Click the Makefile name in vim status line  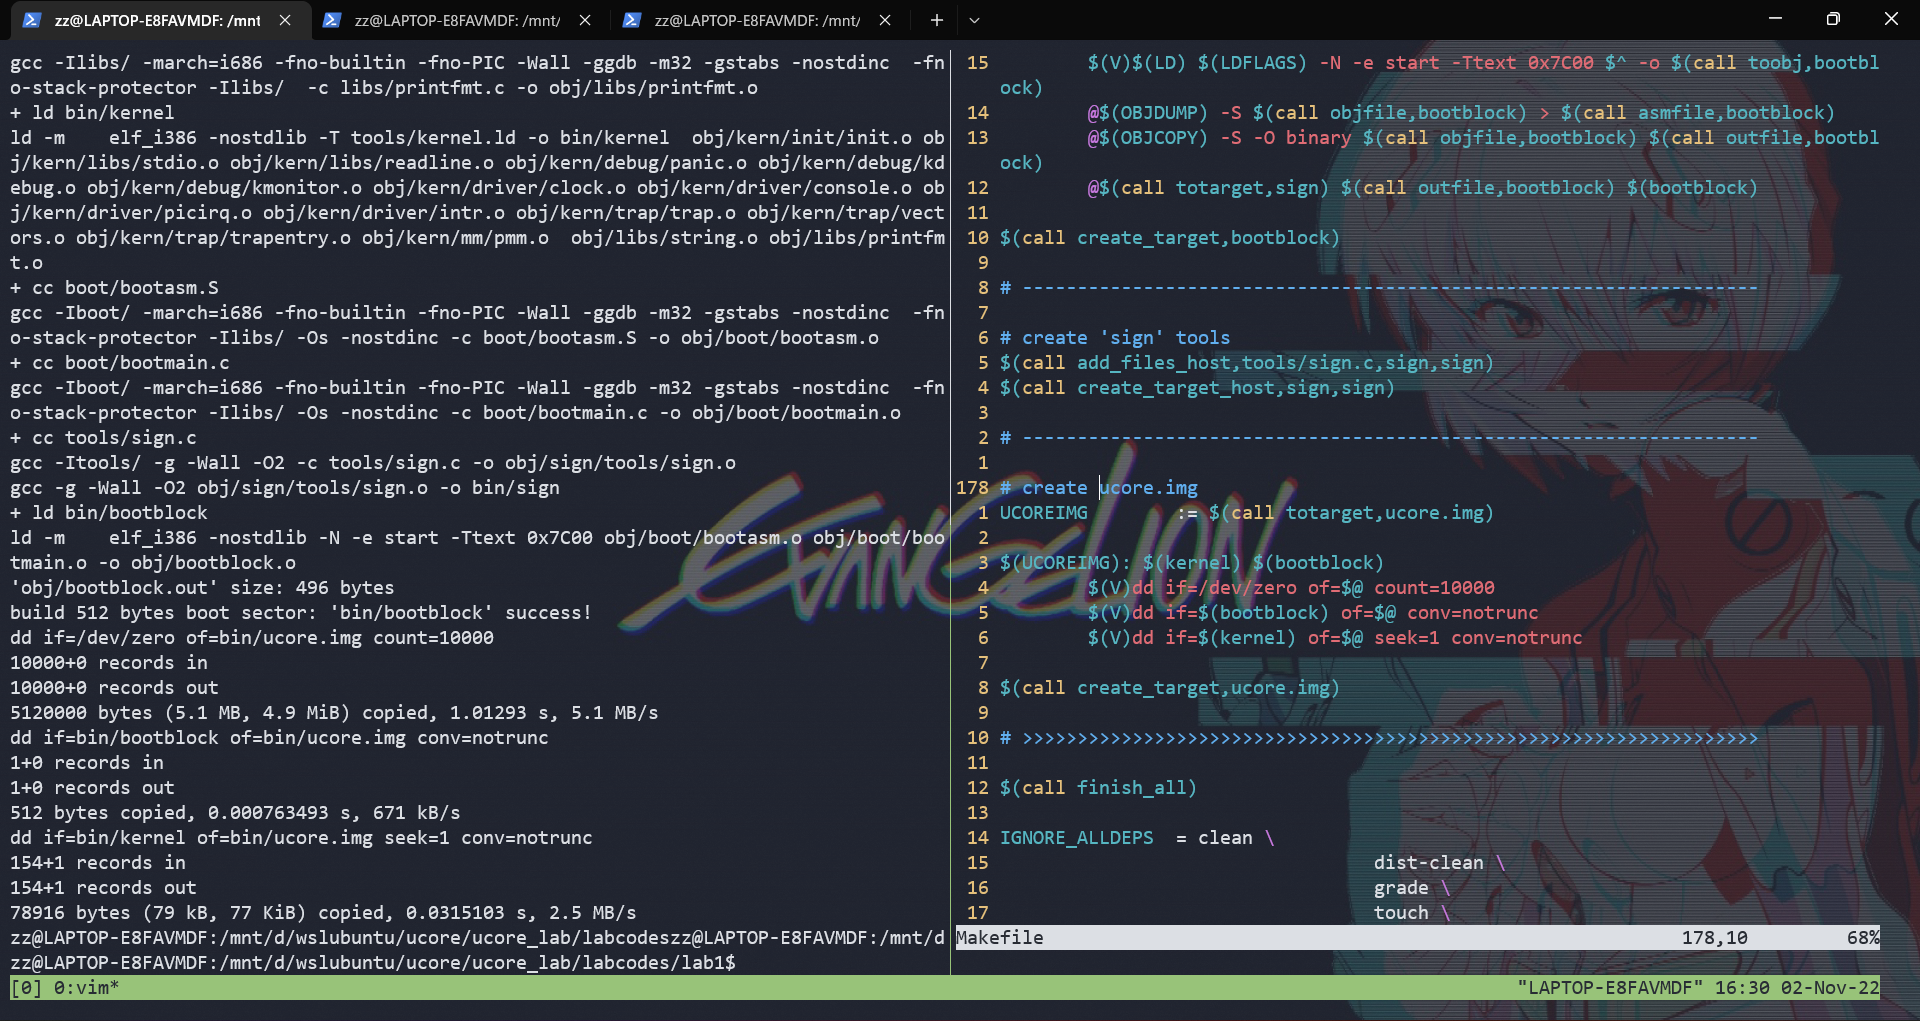pos(1000,938)
